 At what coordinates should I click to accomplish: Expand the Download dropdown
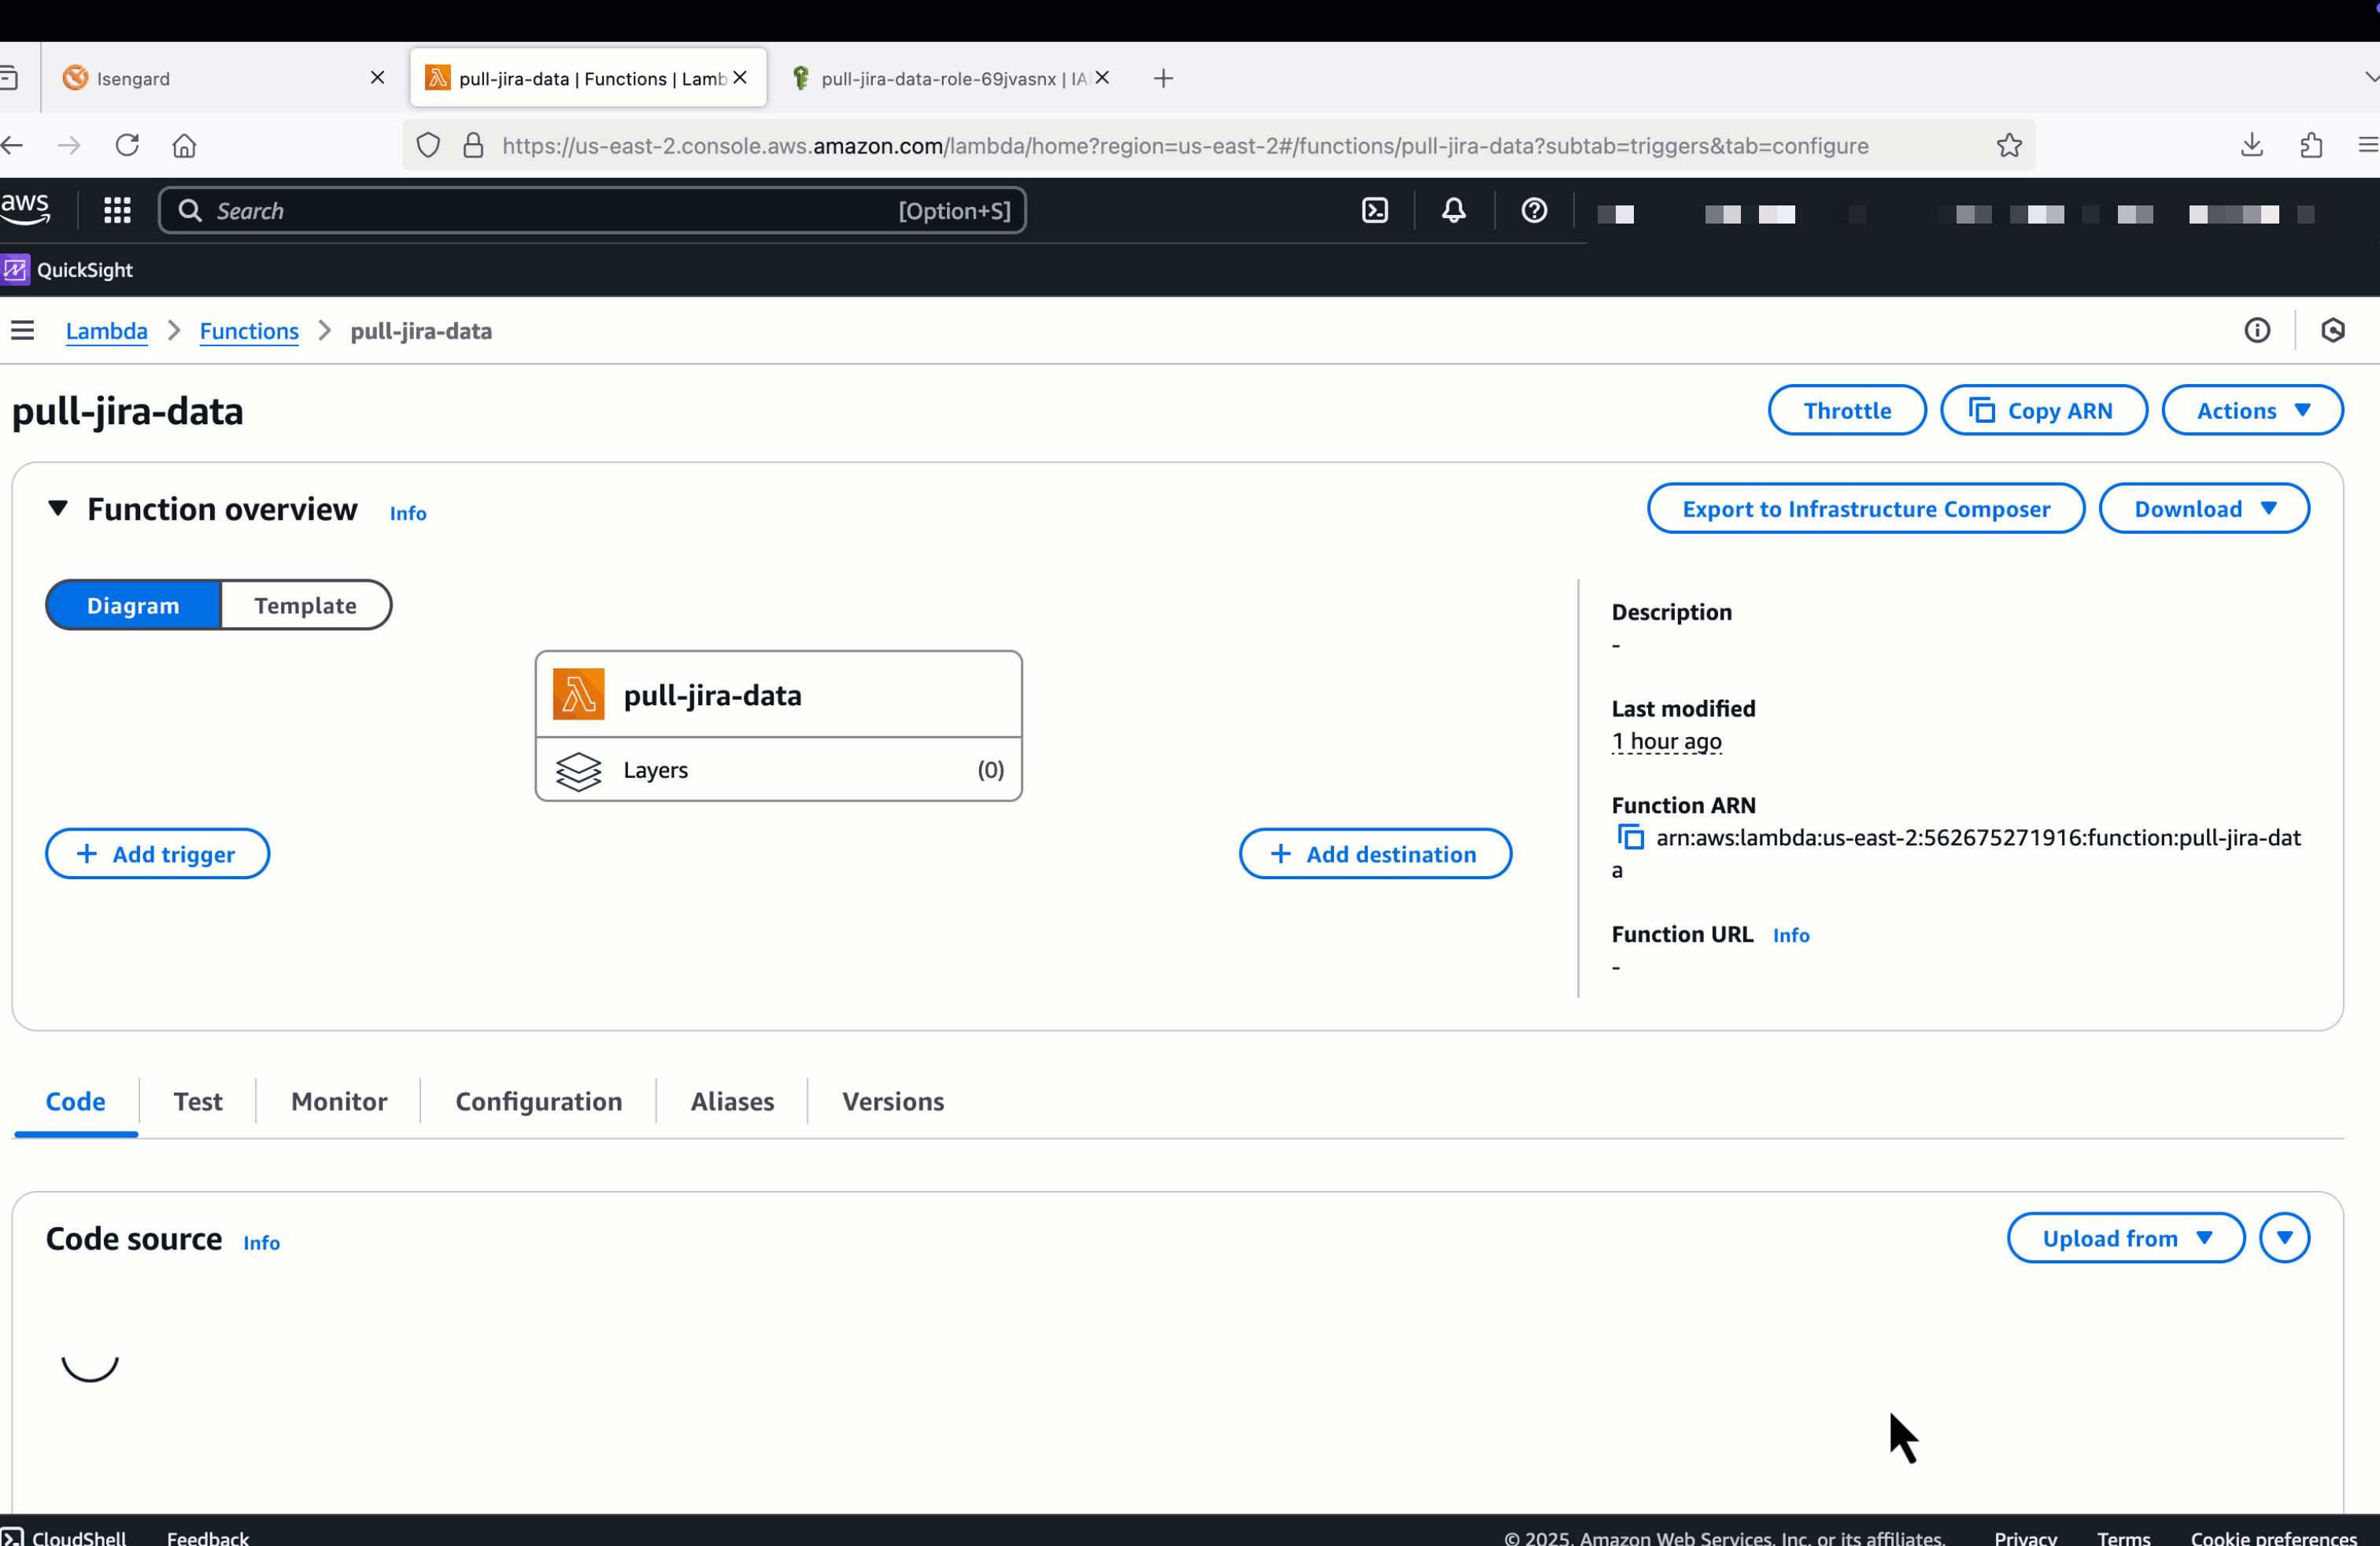tap(2203, 509)
